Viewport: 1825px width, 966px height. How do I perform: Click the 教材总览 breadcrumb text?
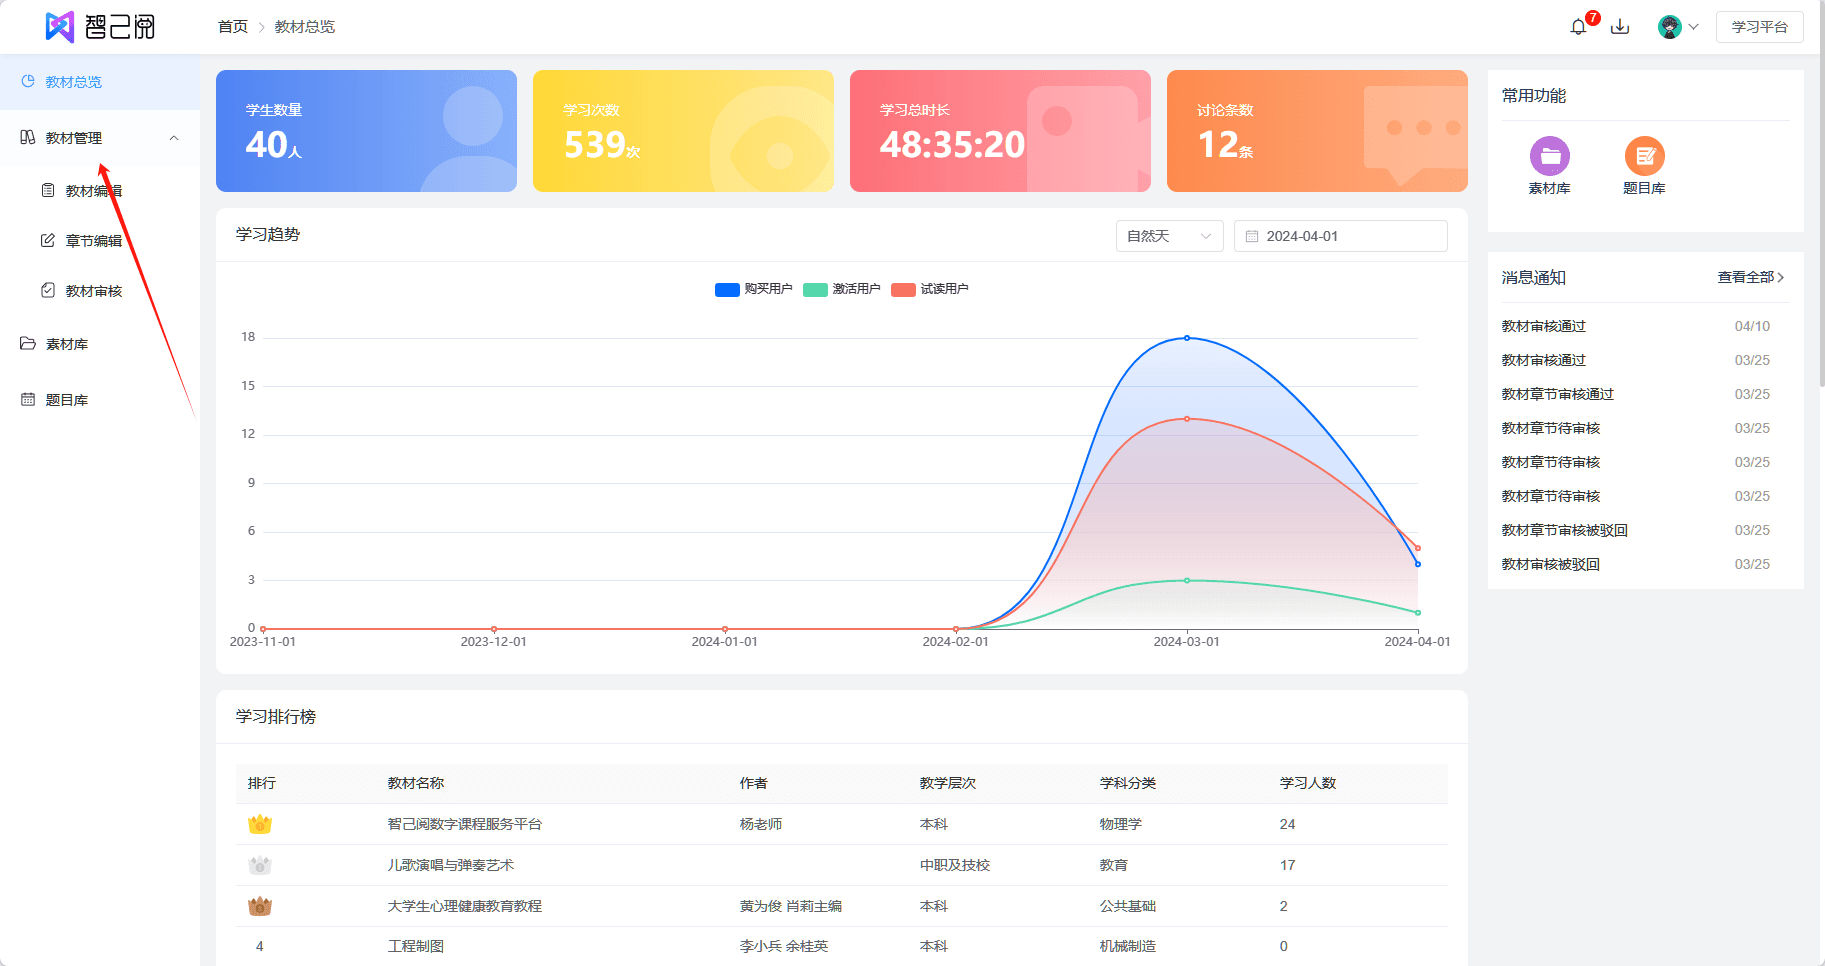[305, 27]
